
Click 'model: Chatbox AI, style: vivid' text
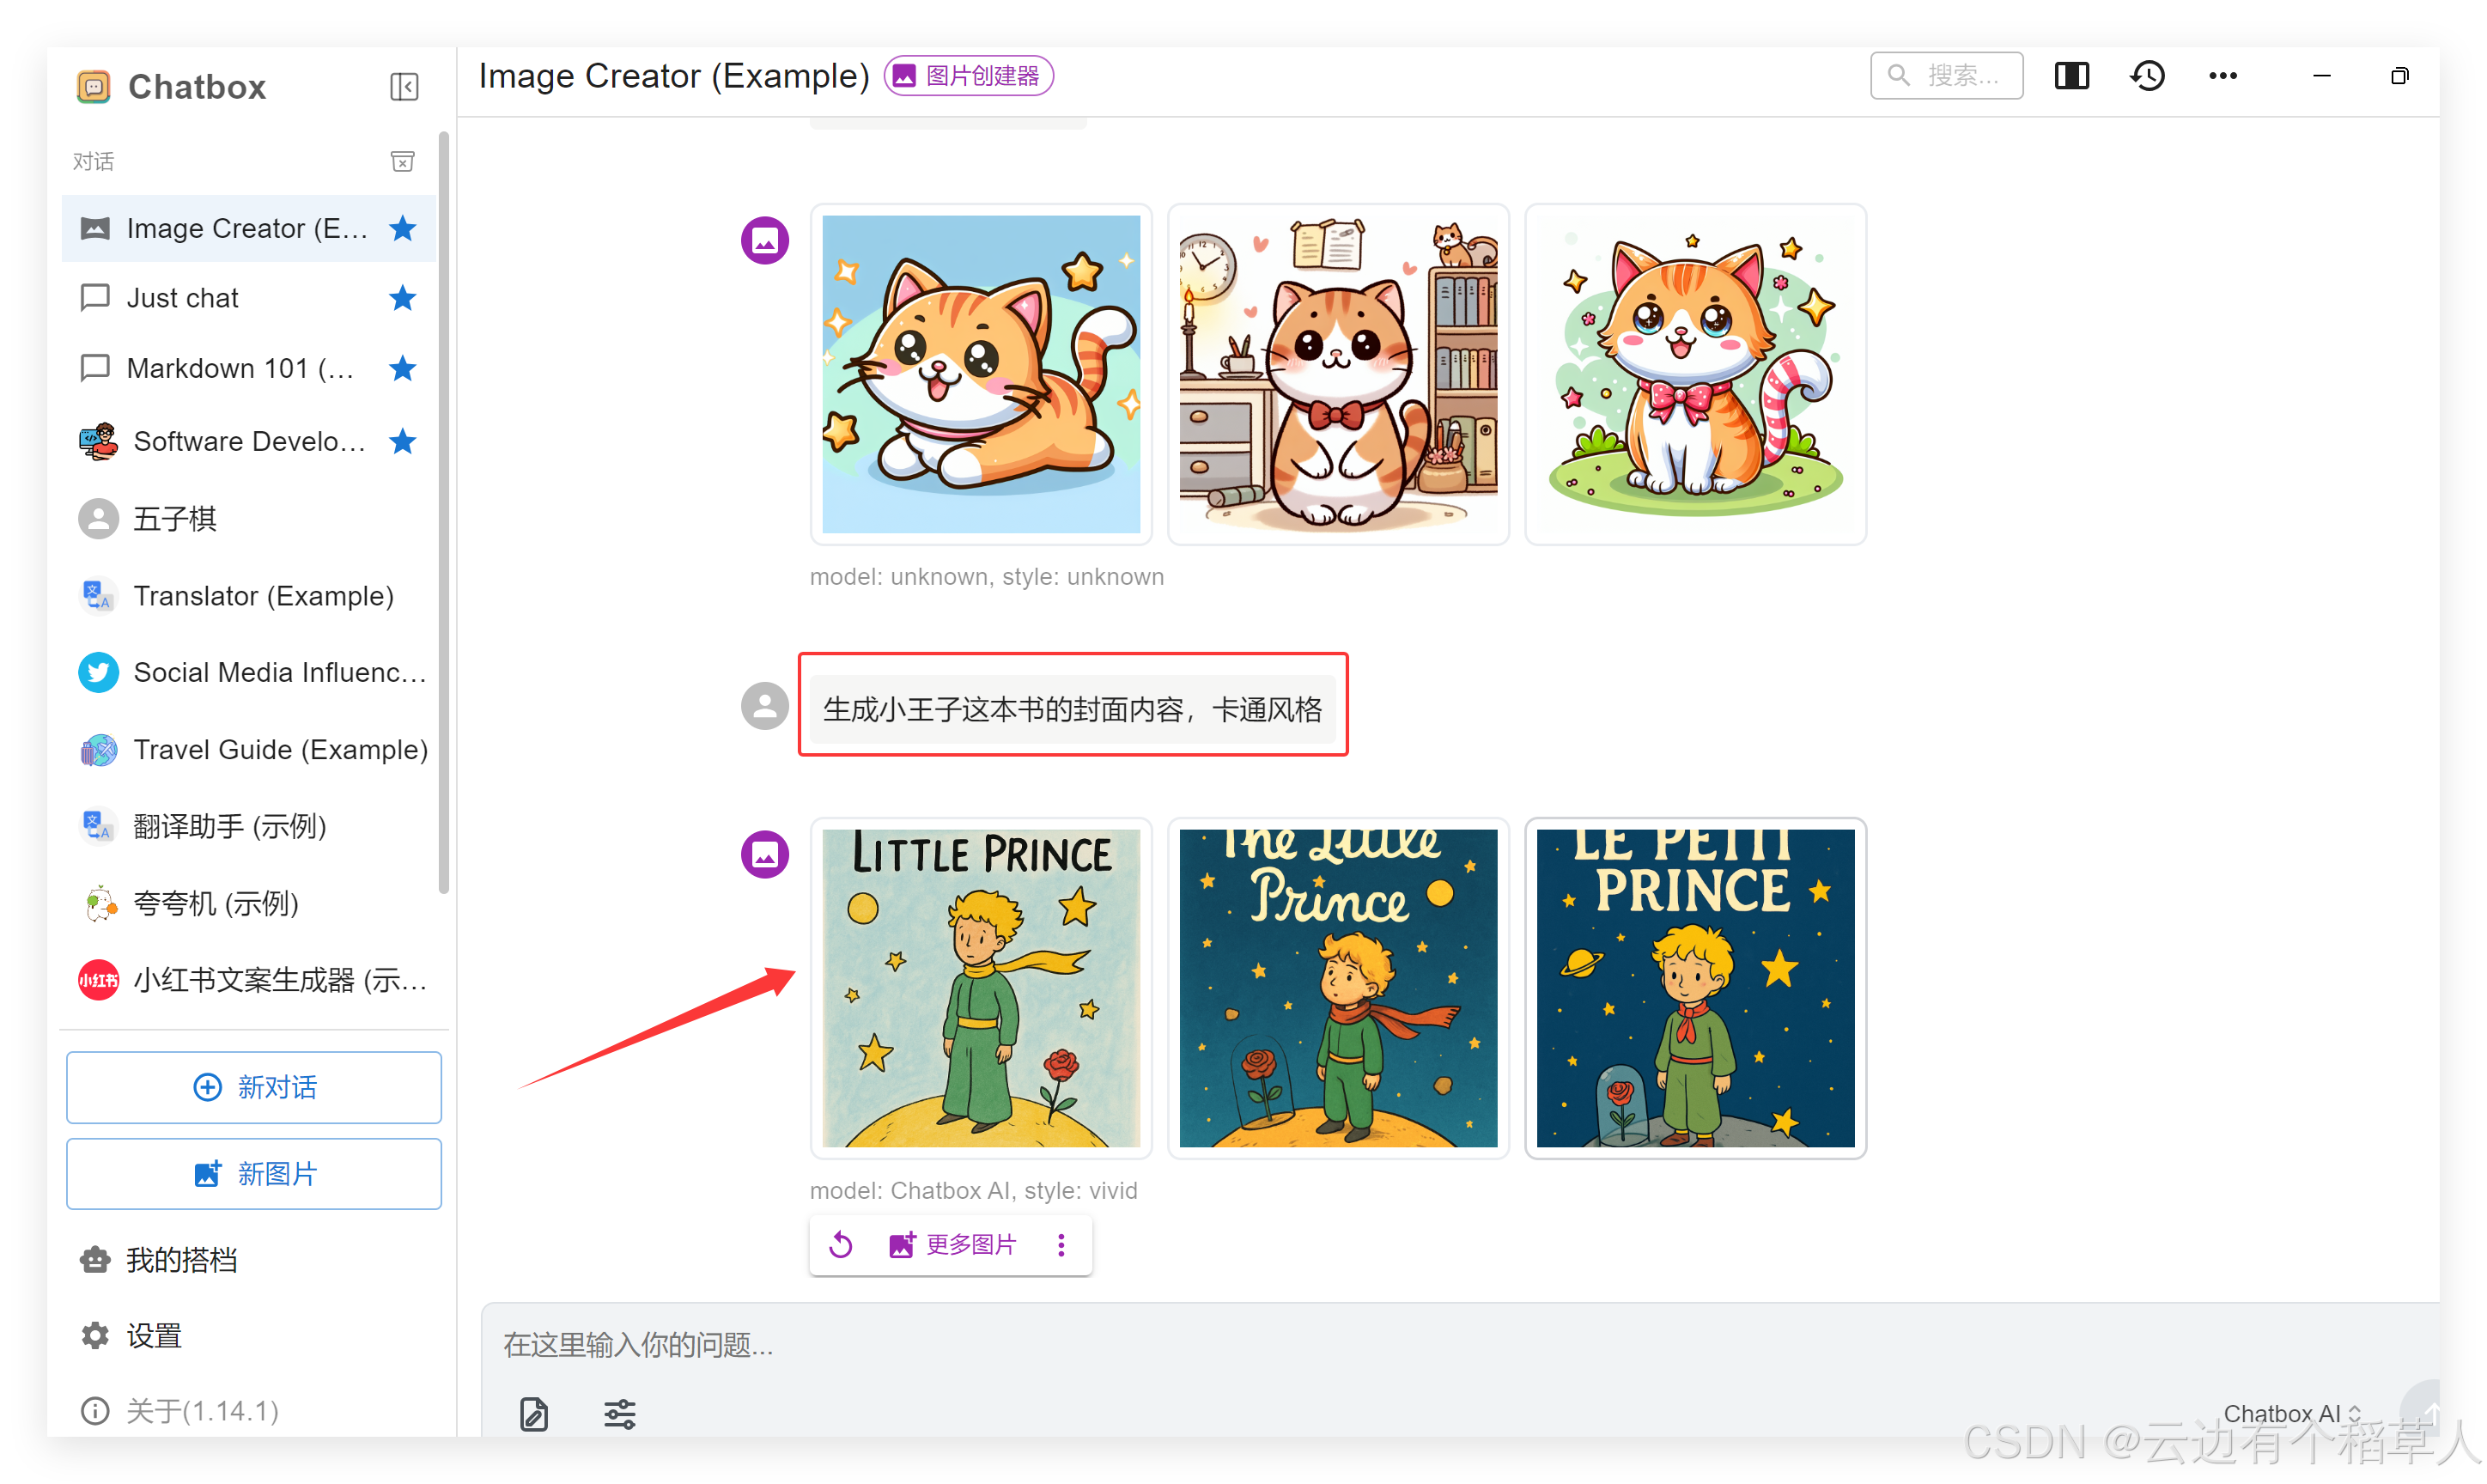[x=973, y=1191]
